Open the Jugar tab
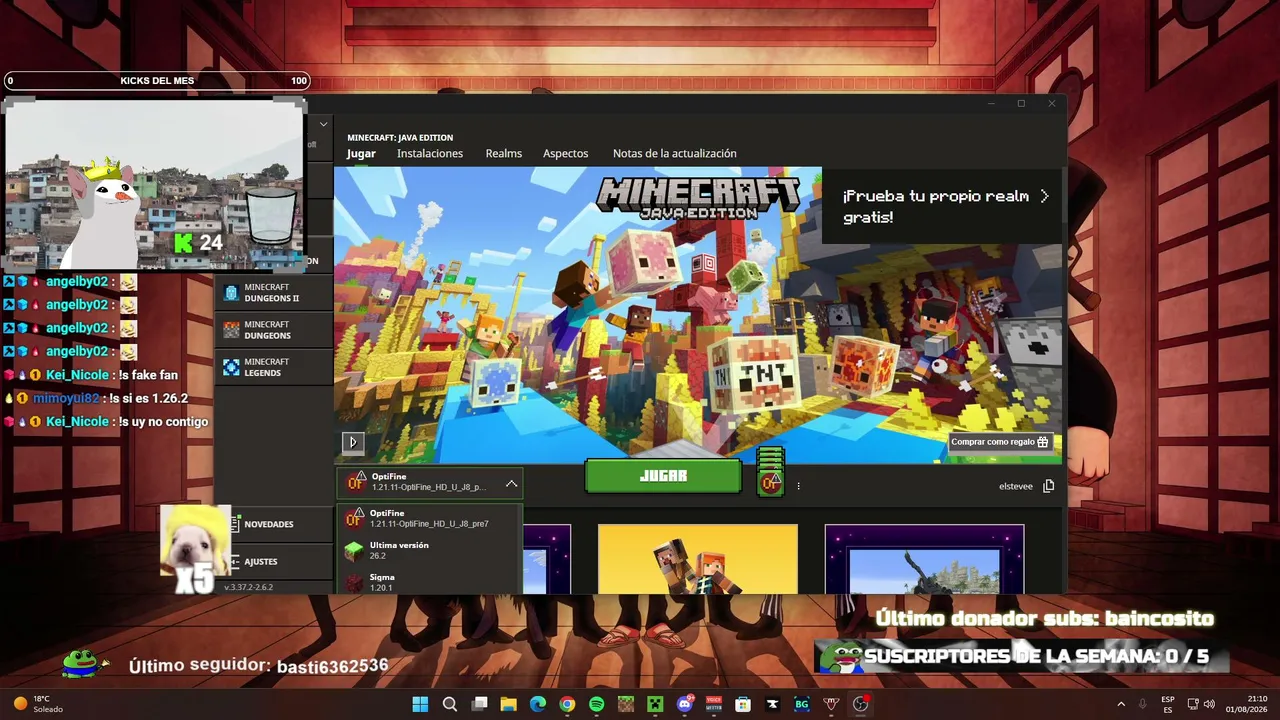This screenshot has height=720, width=1280. point(361,153)
